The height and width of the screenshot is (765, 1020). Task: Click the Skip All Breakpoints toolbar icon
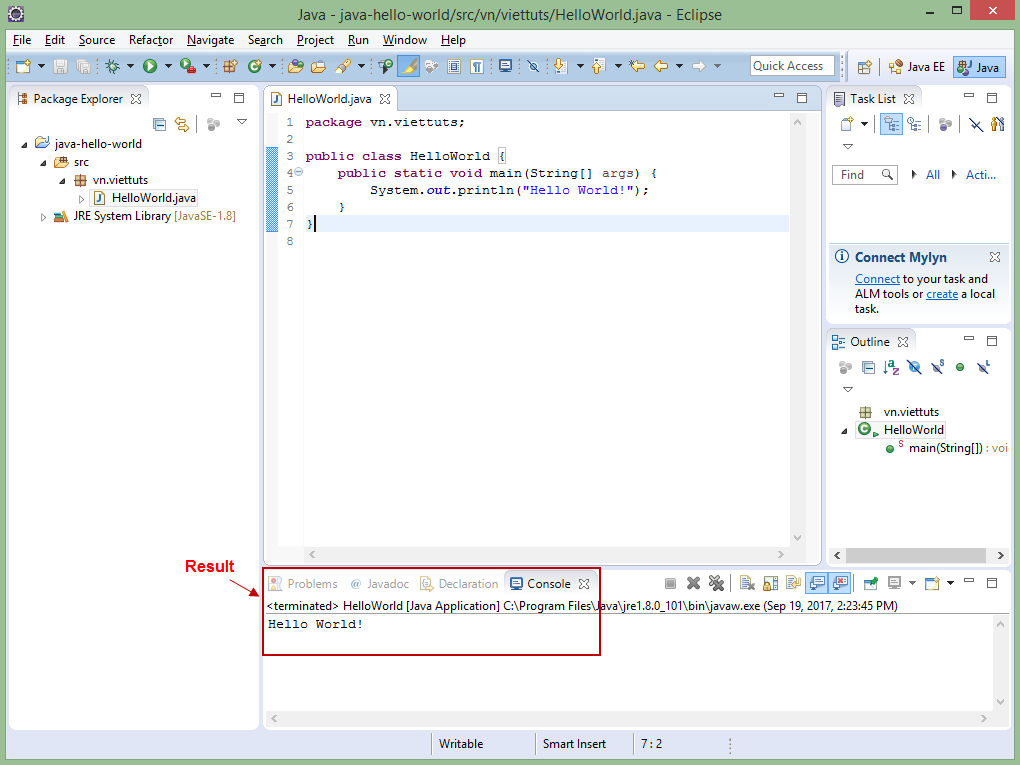click(x=533, y=66)
